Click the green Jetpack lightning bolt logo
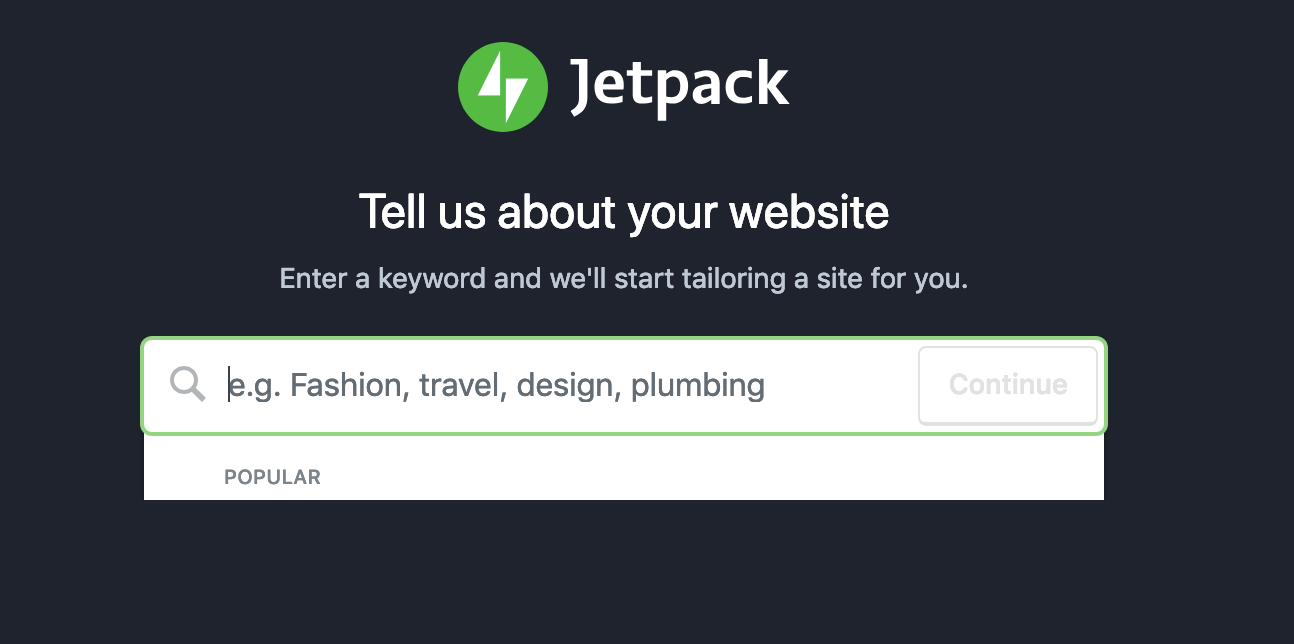 pyautogui.click(x=502, y=87)
